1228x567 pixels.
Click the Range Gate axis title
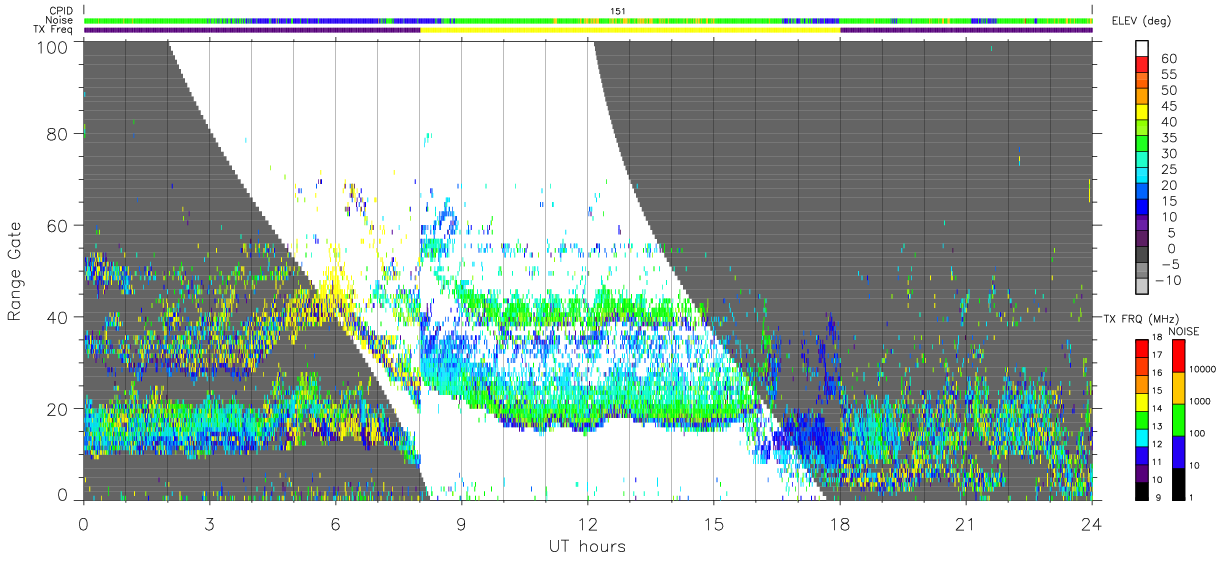[15, 272]
